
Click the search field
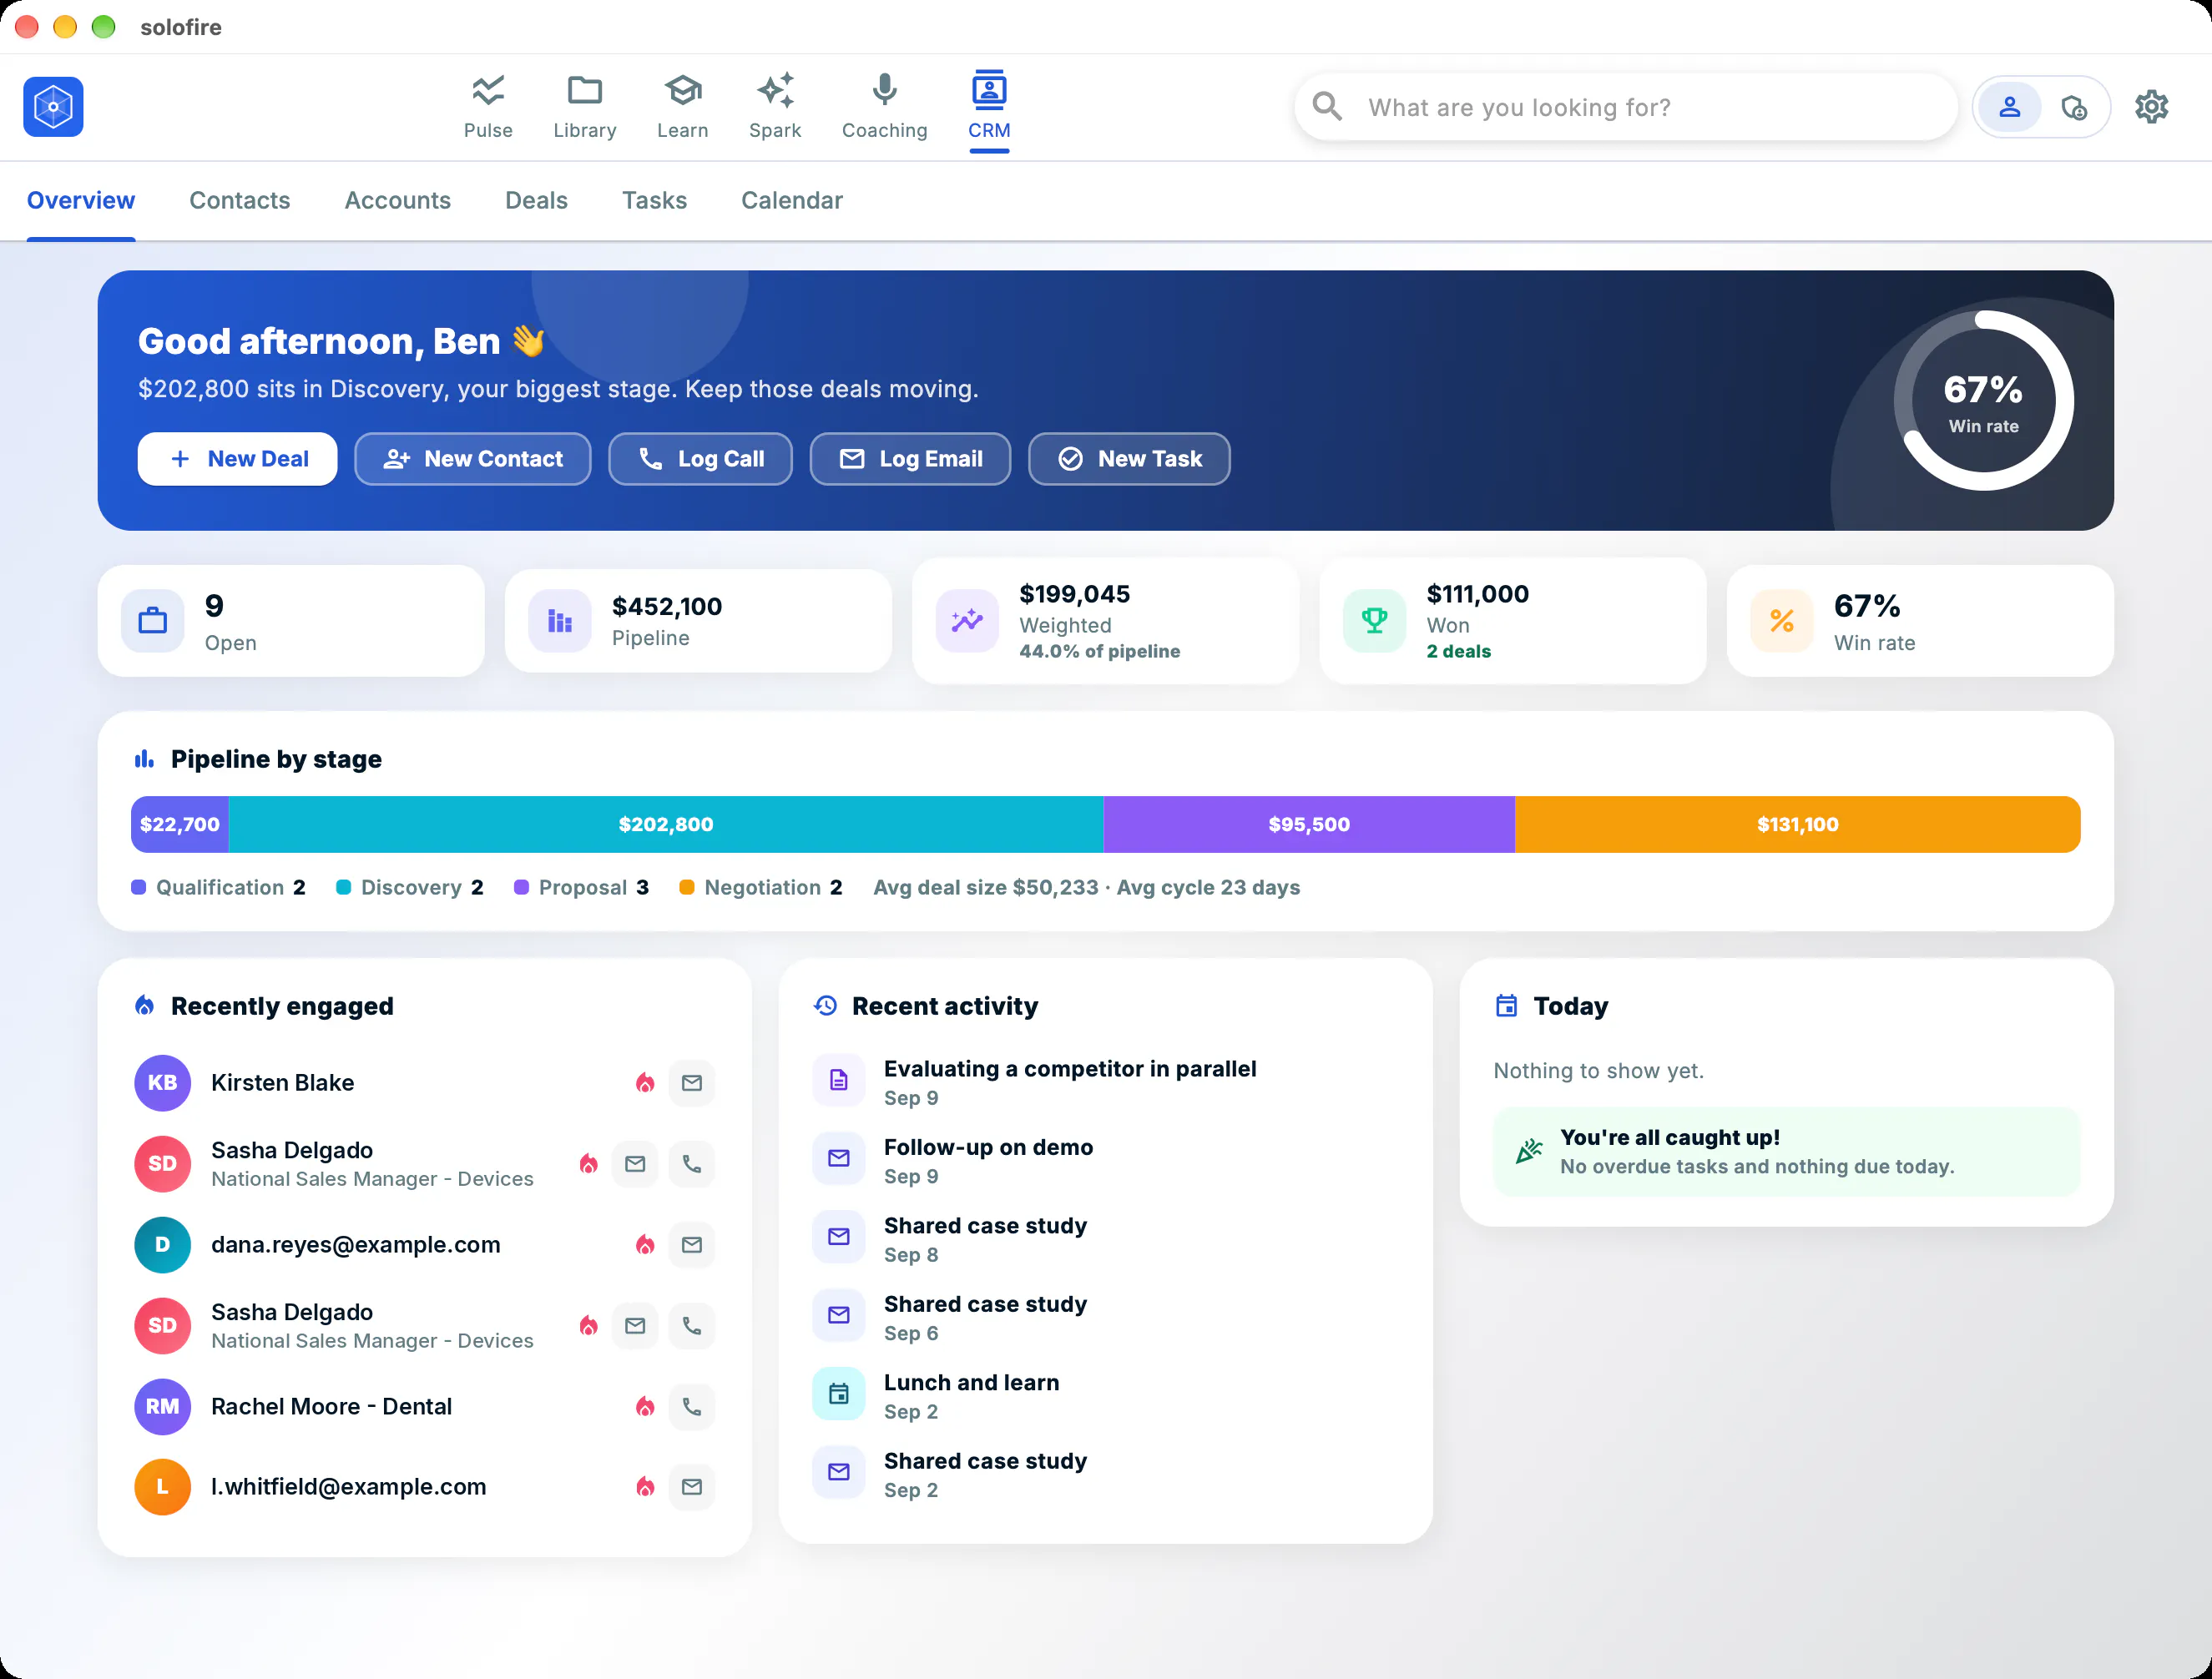click(x=1626, y=107)
